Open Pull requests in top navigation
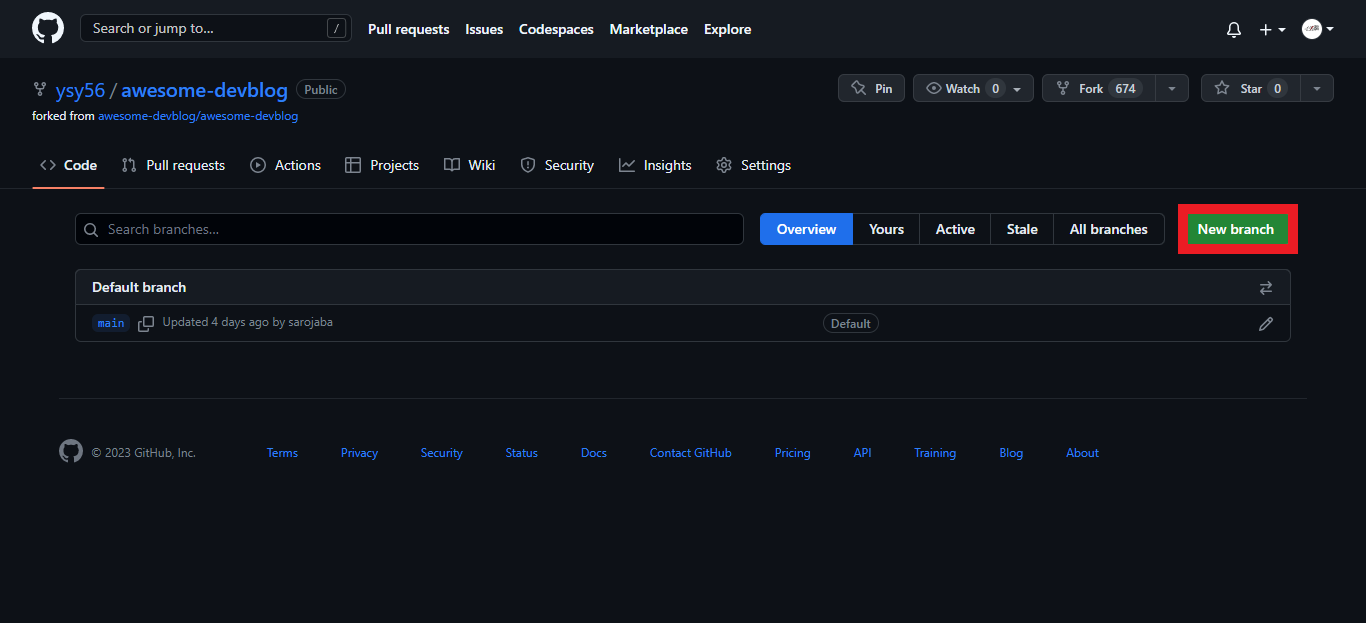Screen dimensions: 1366x623 (409, 29)
